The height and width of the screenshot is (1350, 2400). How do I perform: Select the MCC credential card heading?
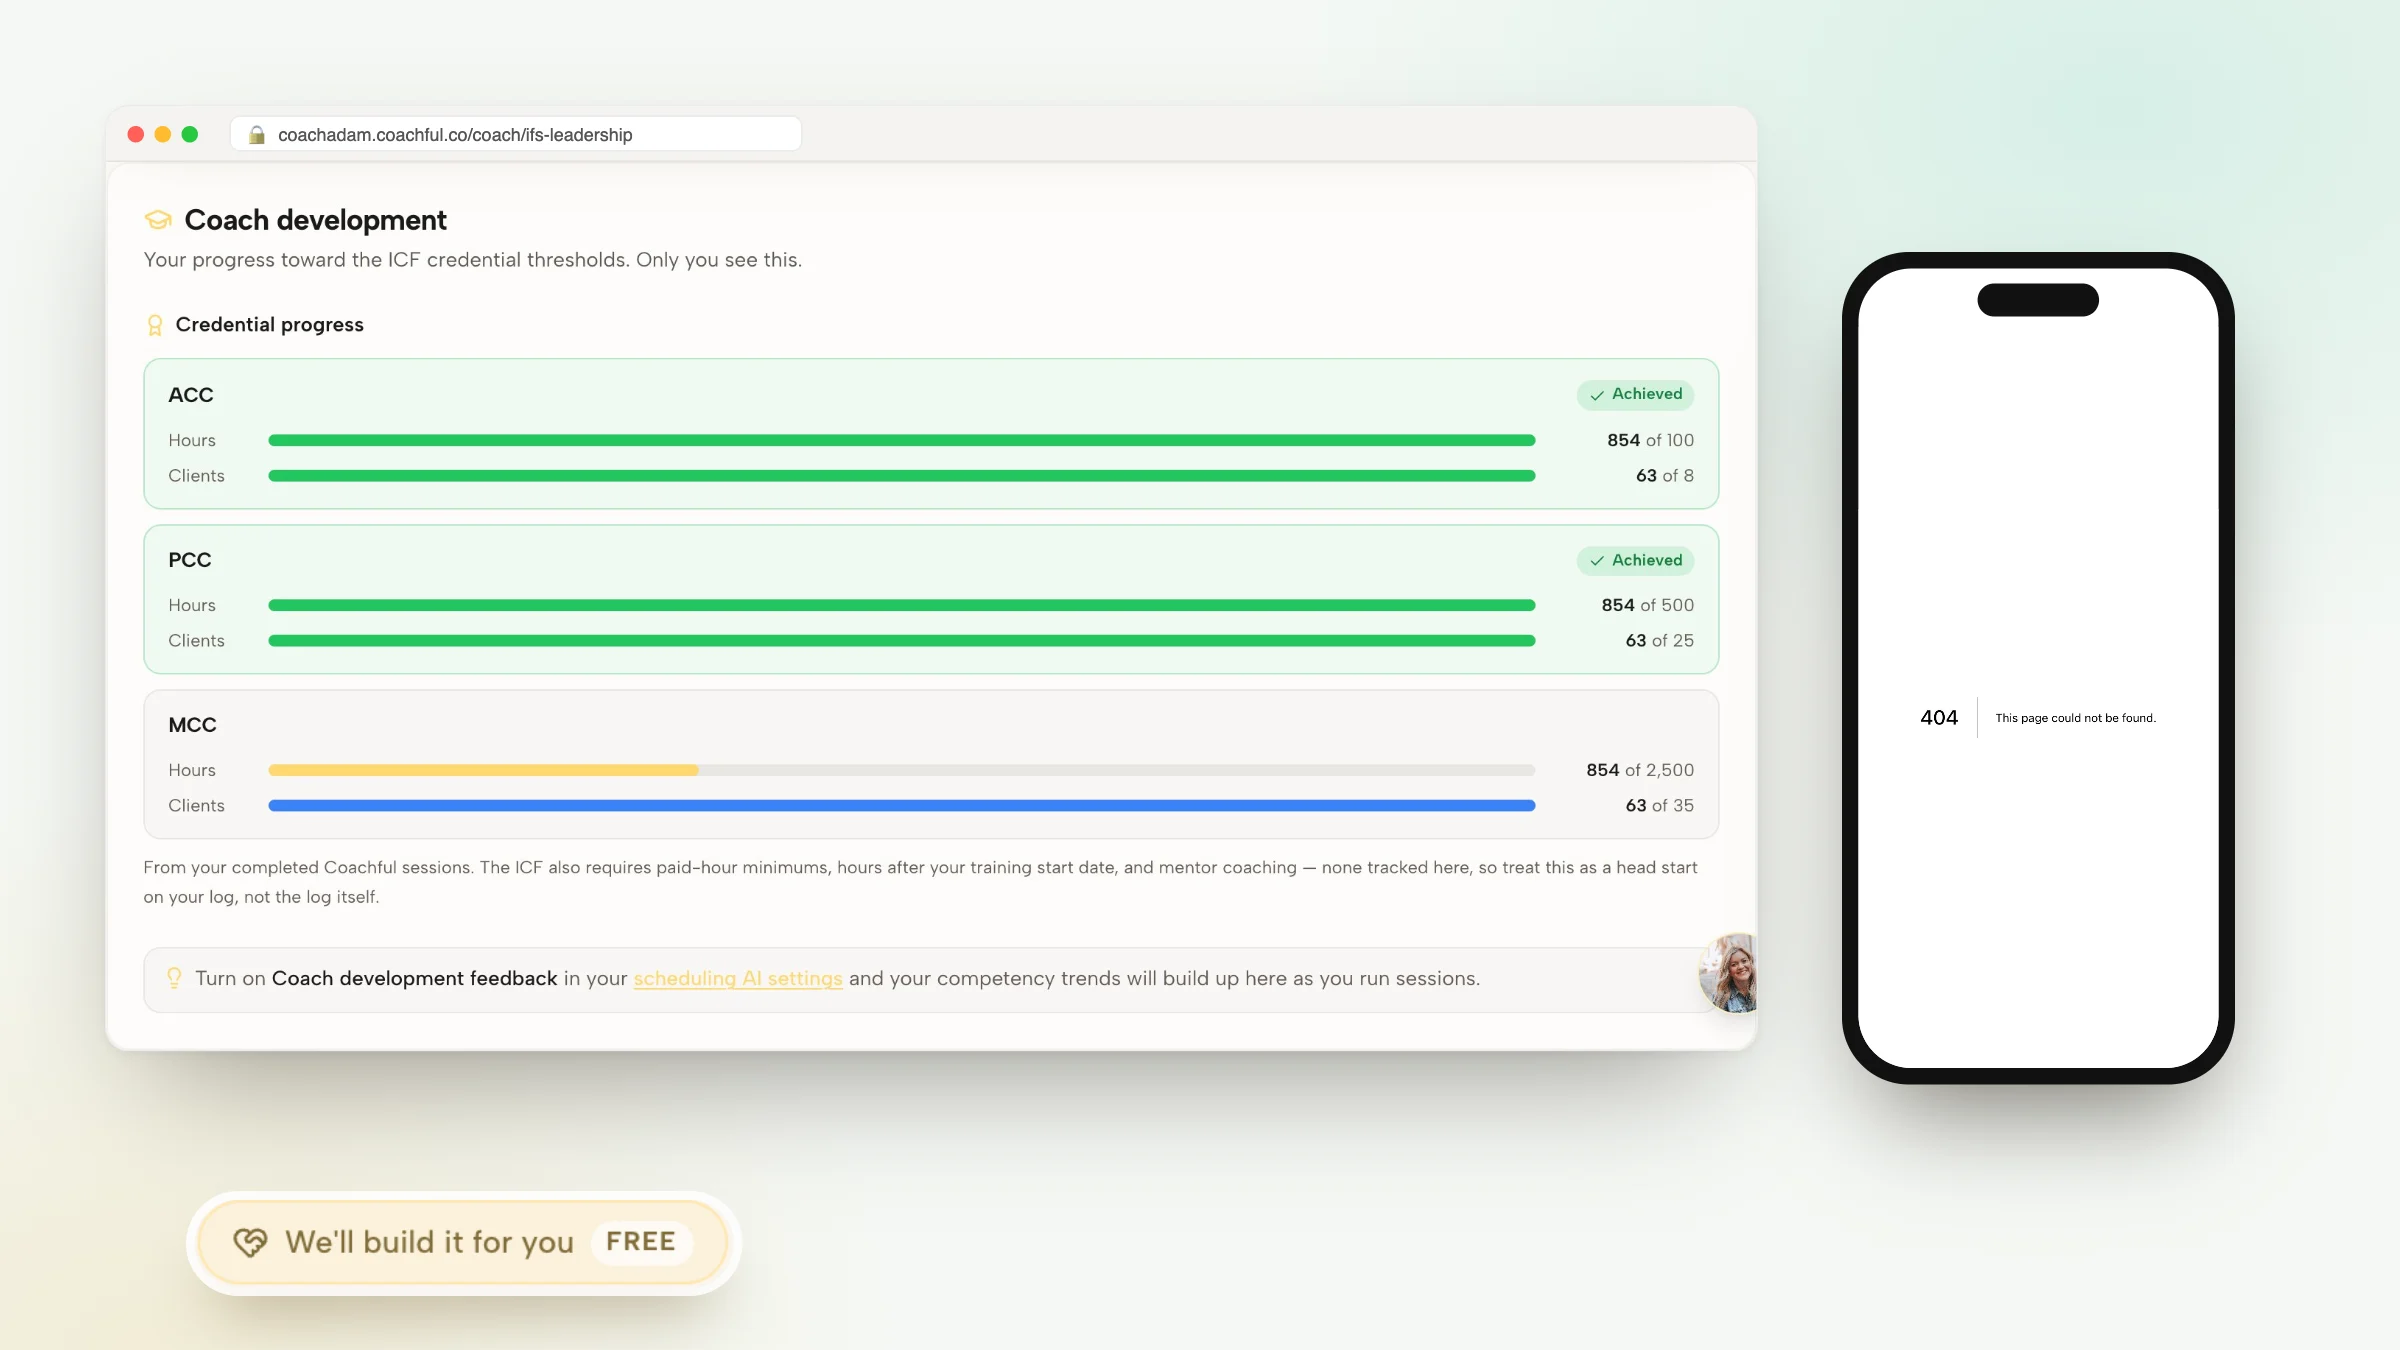click(192, 725)
